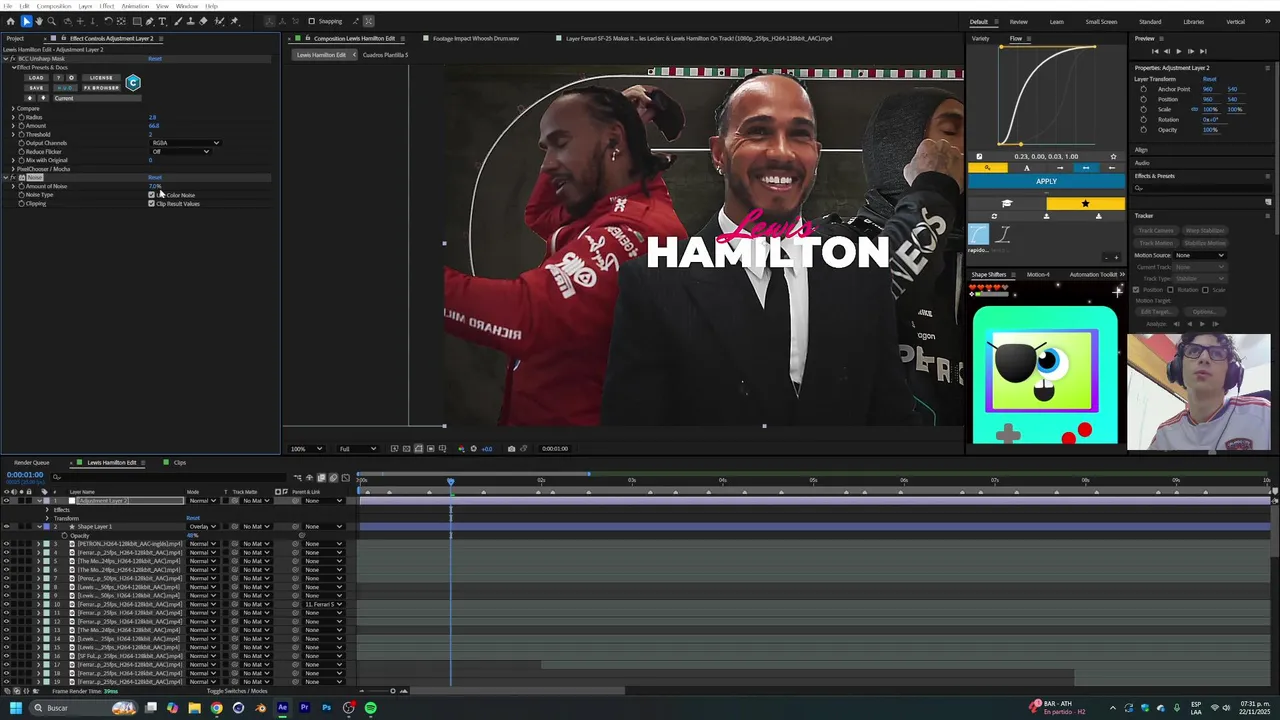Toggle the Snapping checkbox
Image resolution: width=1280 pixels, height=720 pixels.
point(311,21)
